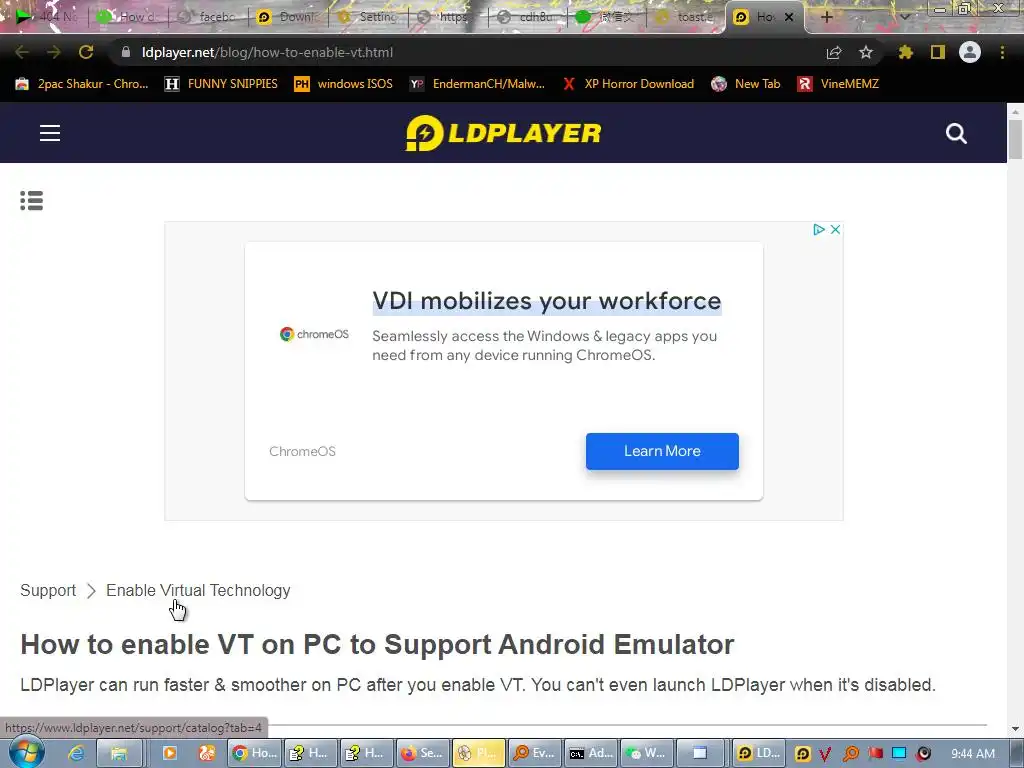The image size is (1024, 768).
Task: Open the FUNNY SNIPPIES bookmark
Action: coord(221,84)
